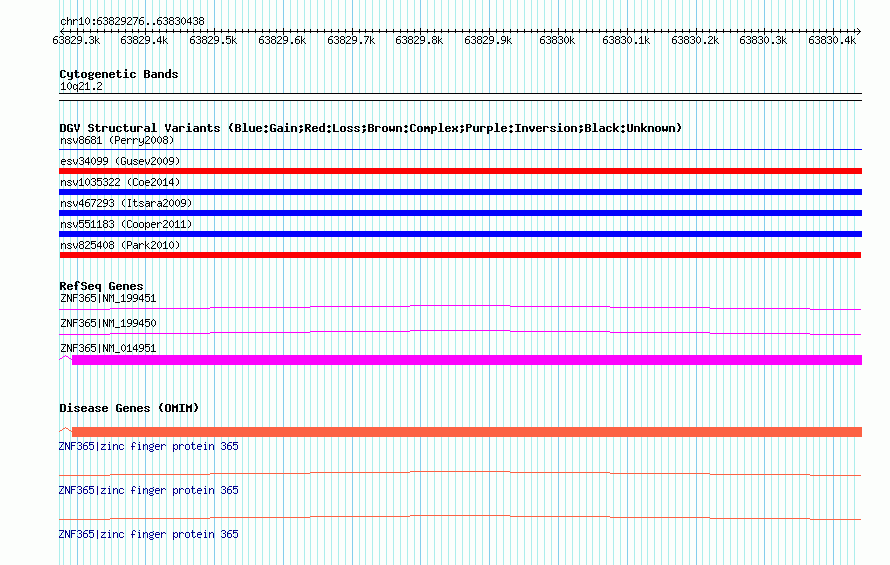
Task: Click the ZNF365|NM_014951 transcript label
Action: pyautogui.click(x=108, y=348)
